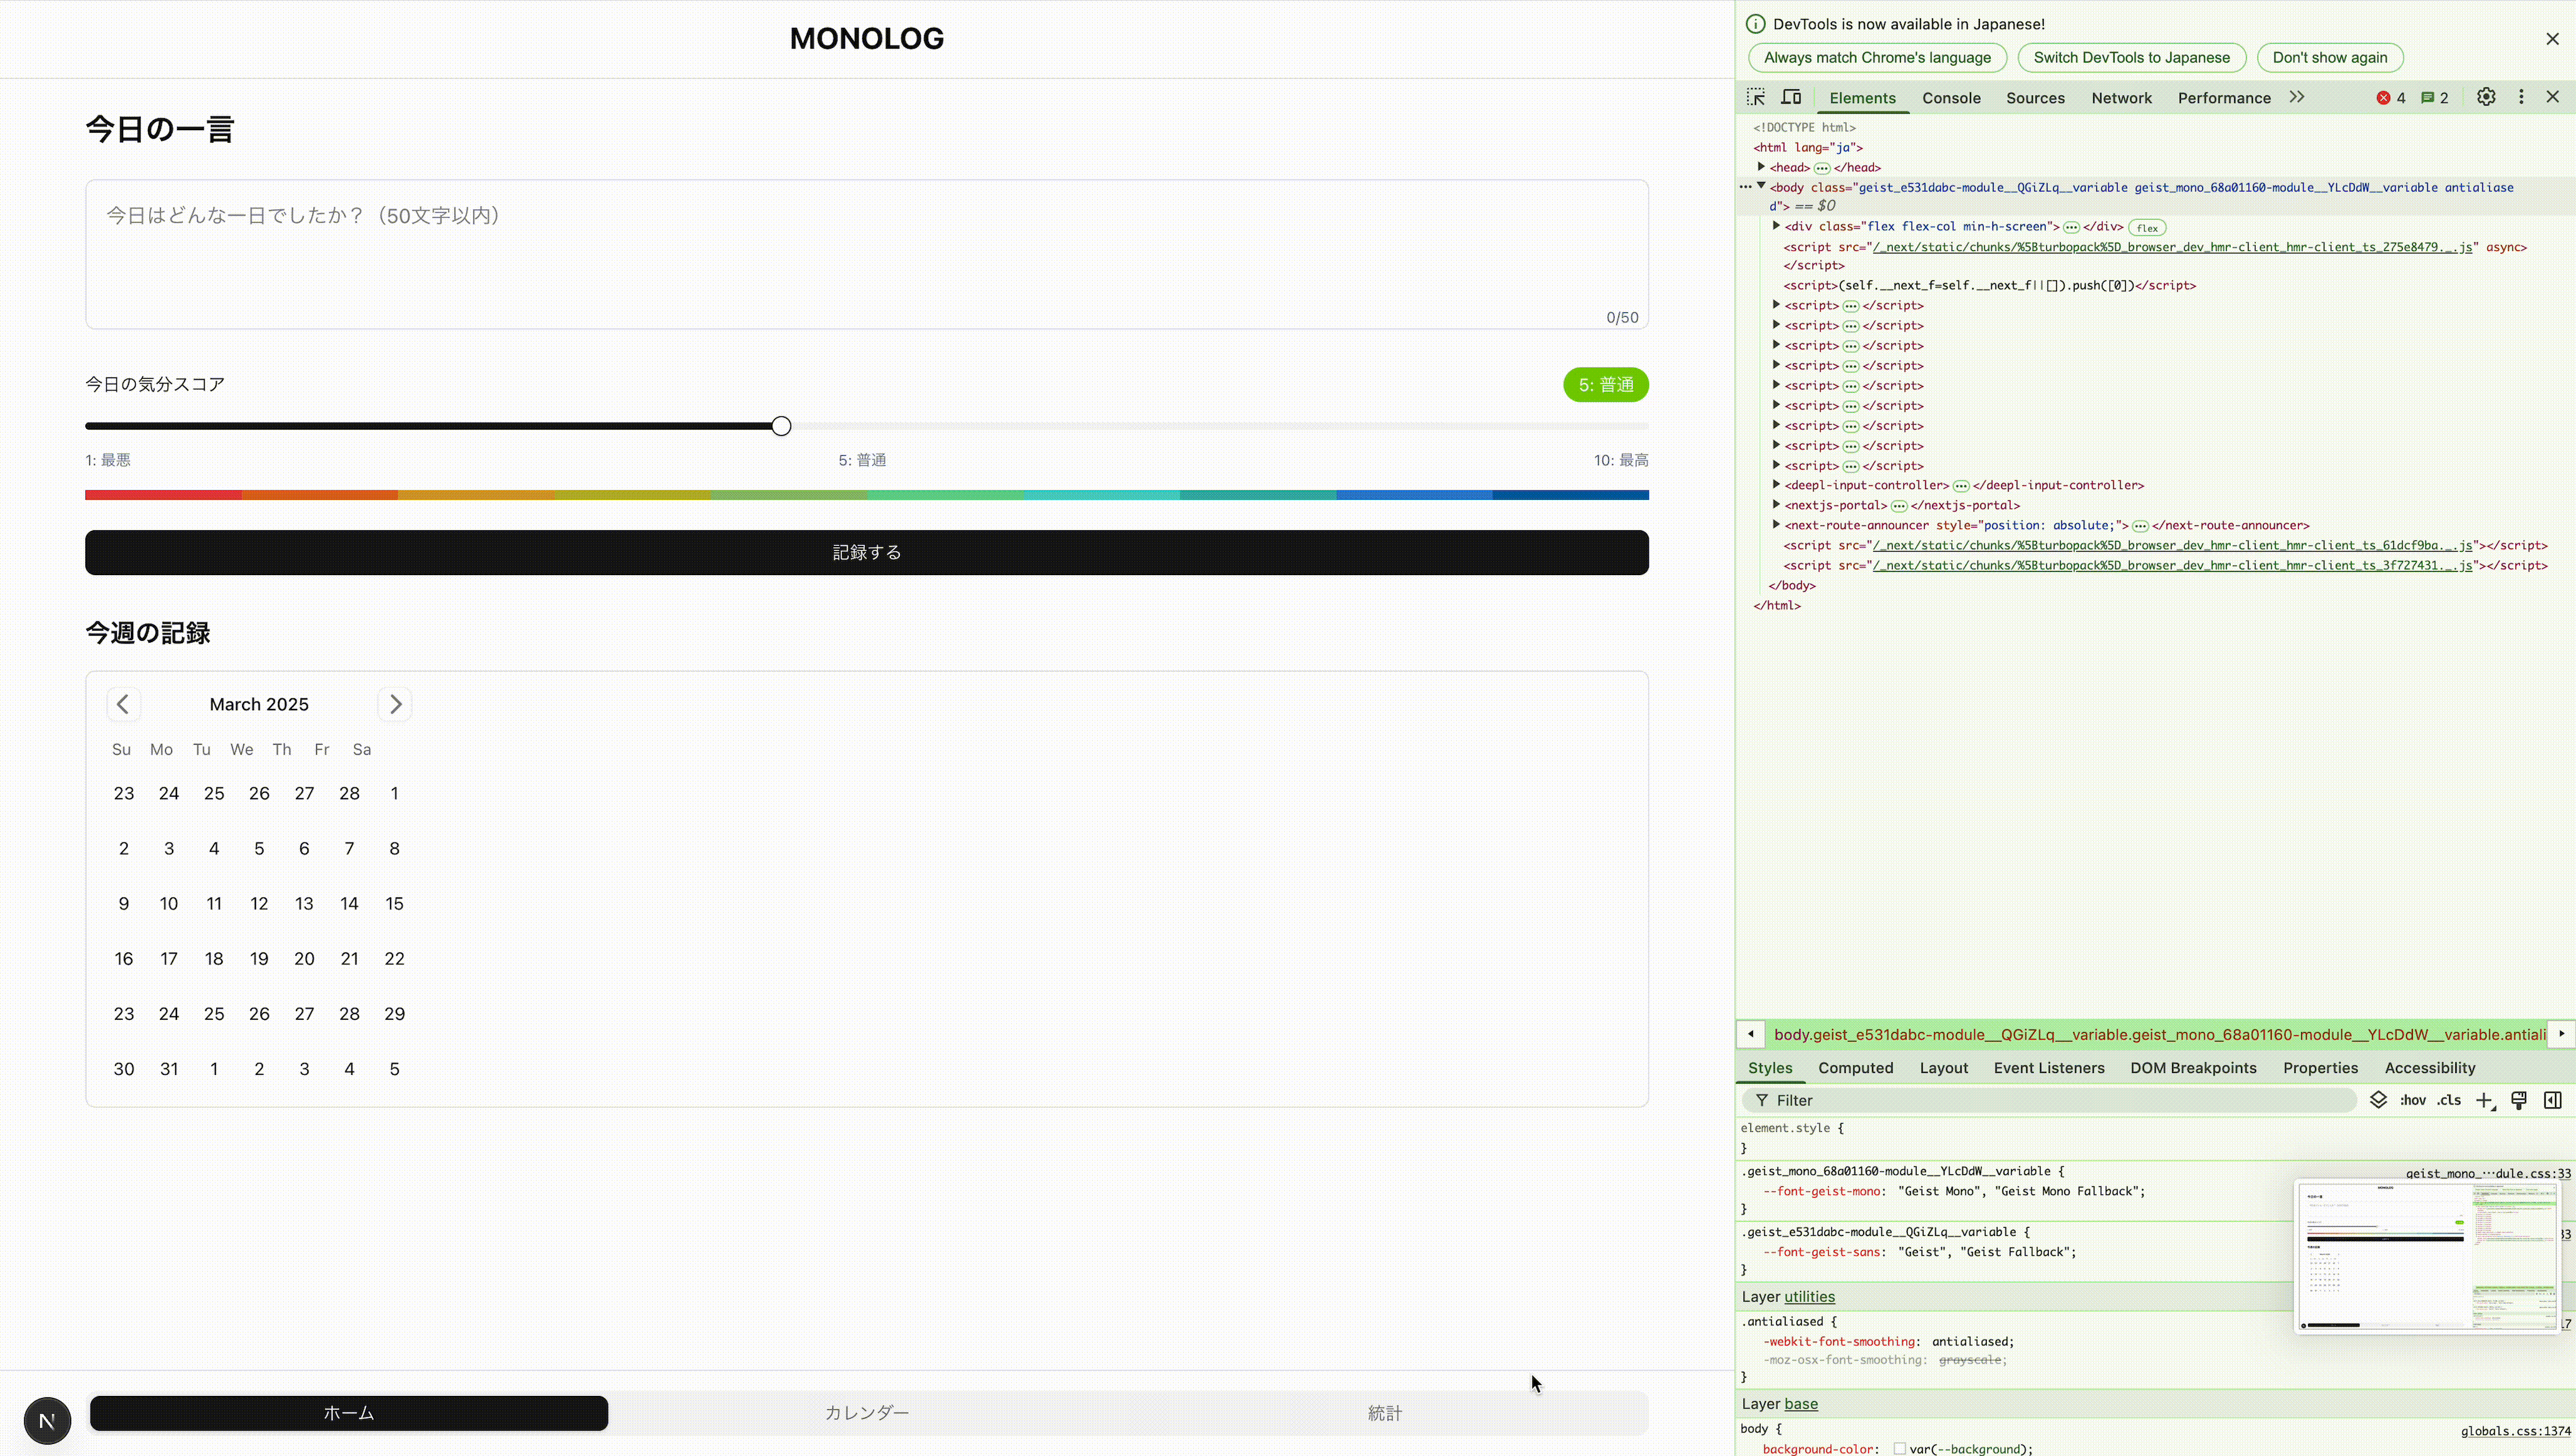Image resolution: width=2576 pixels, height=1456 pixels.
Task: Open the 4 errors indicator
Action: tap(2392, 98)
